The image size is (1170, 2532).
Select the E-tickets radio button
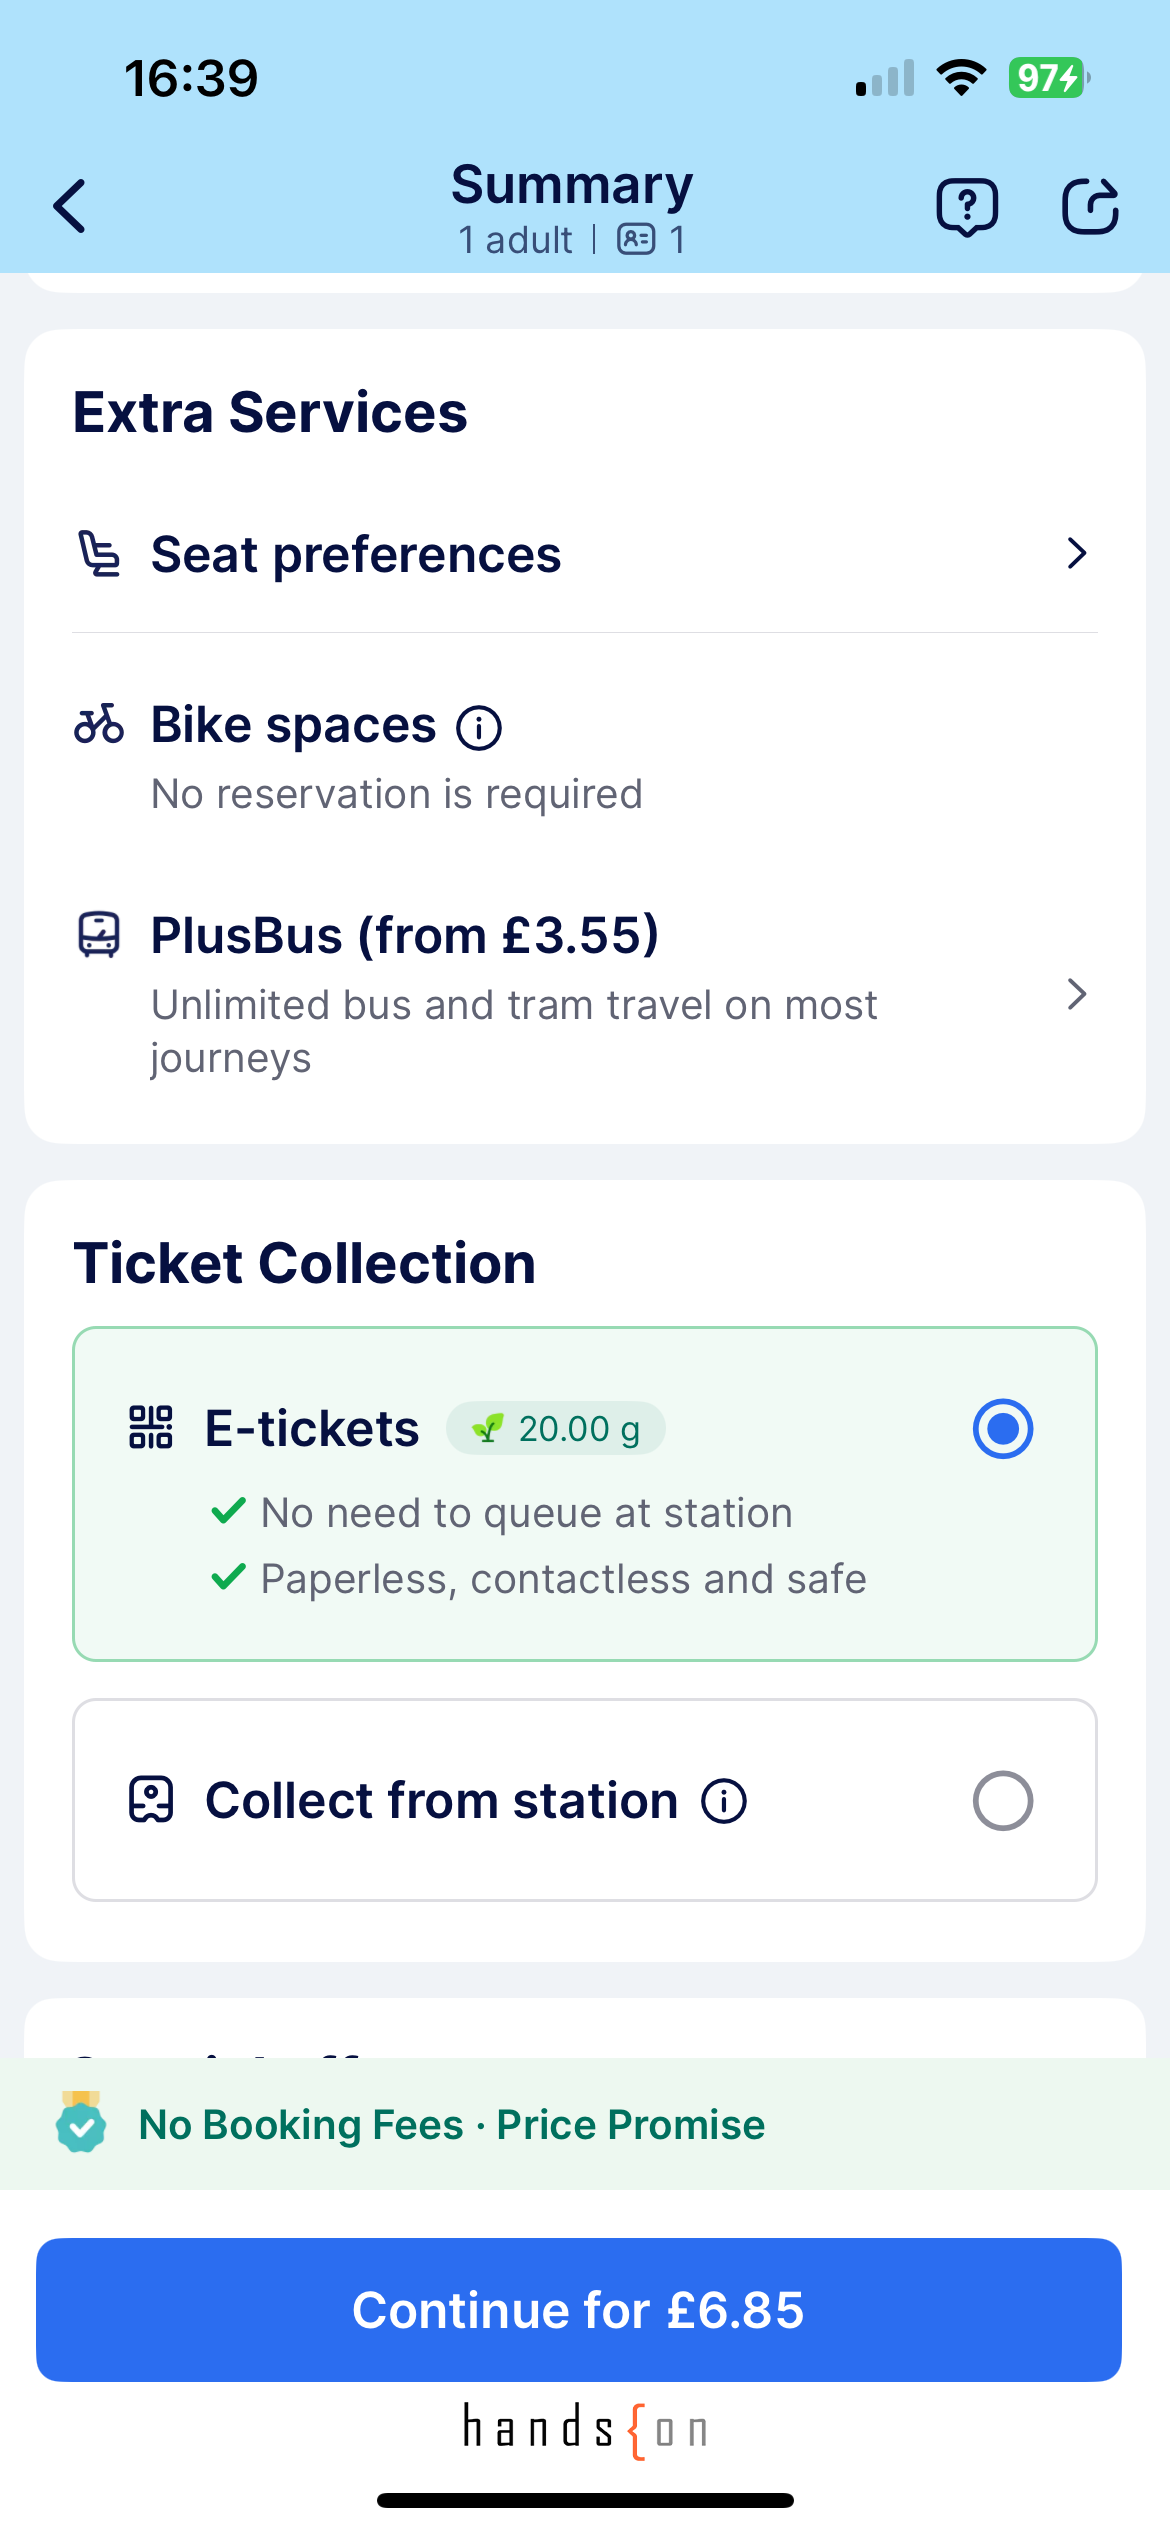click(x=1002, y=1429)
